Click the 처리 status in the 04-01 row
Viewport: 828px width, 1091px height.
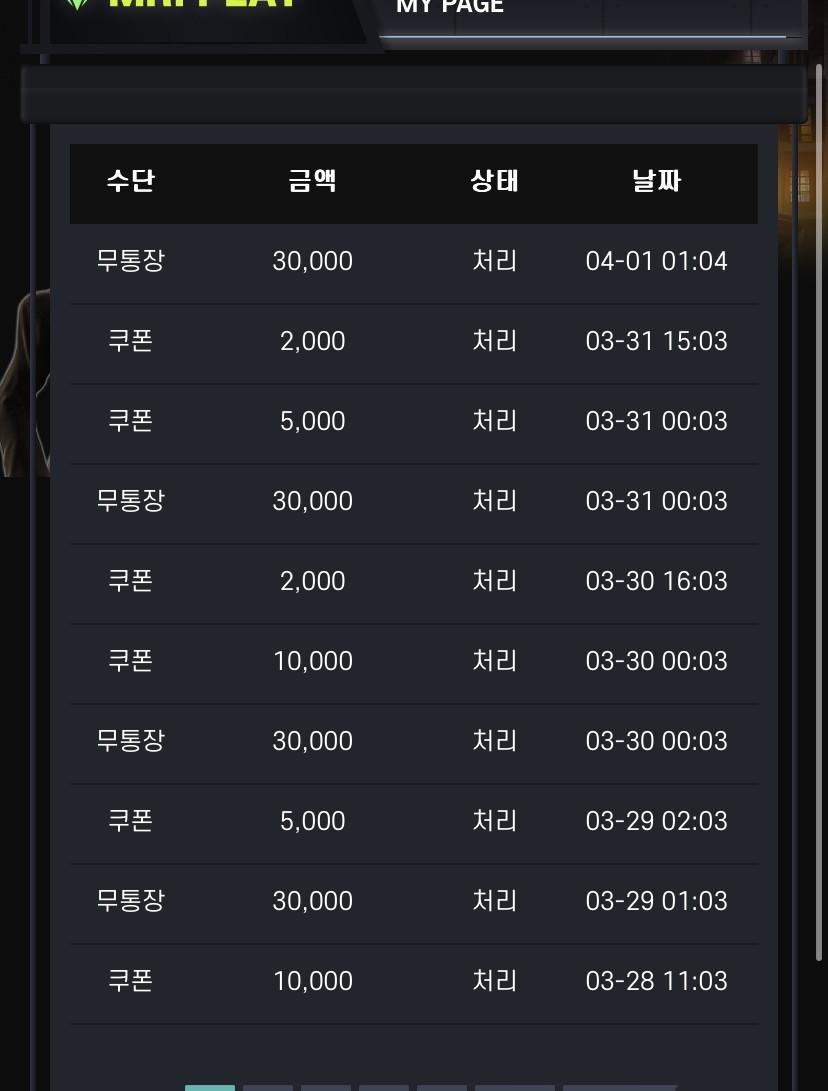[494, 261]
